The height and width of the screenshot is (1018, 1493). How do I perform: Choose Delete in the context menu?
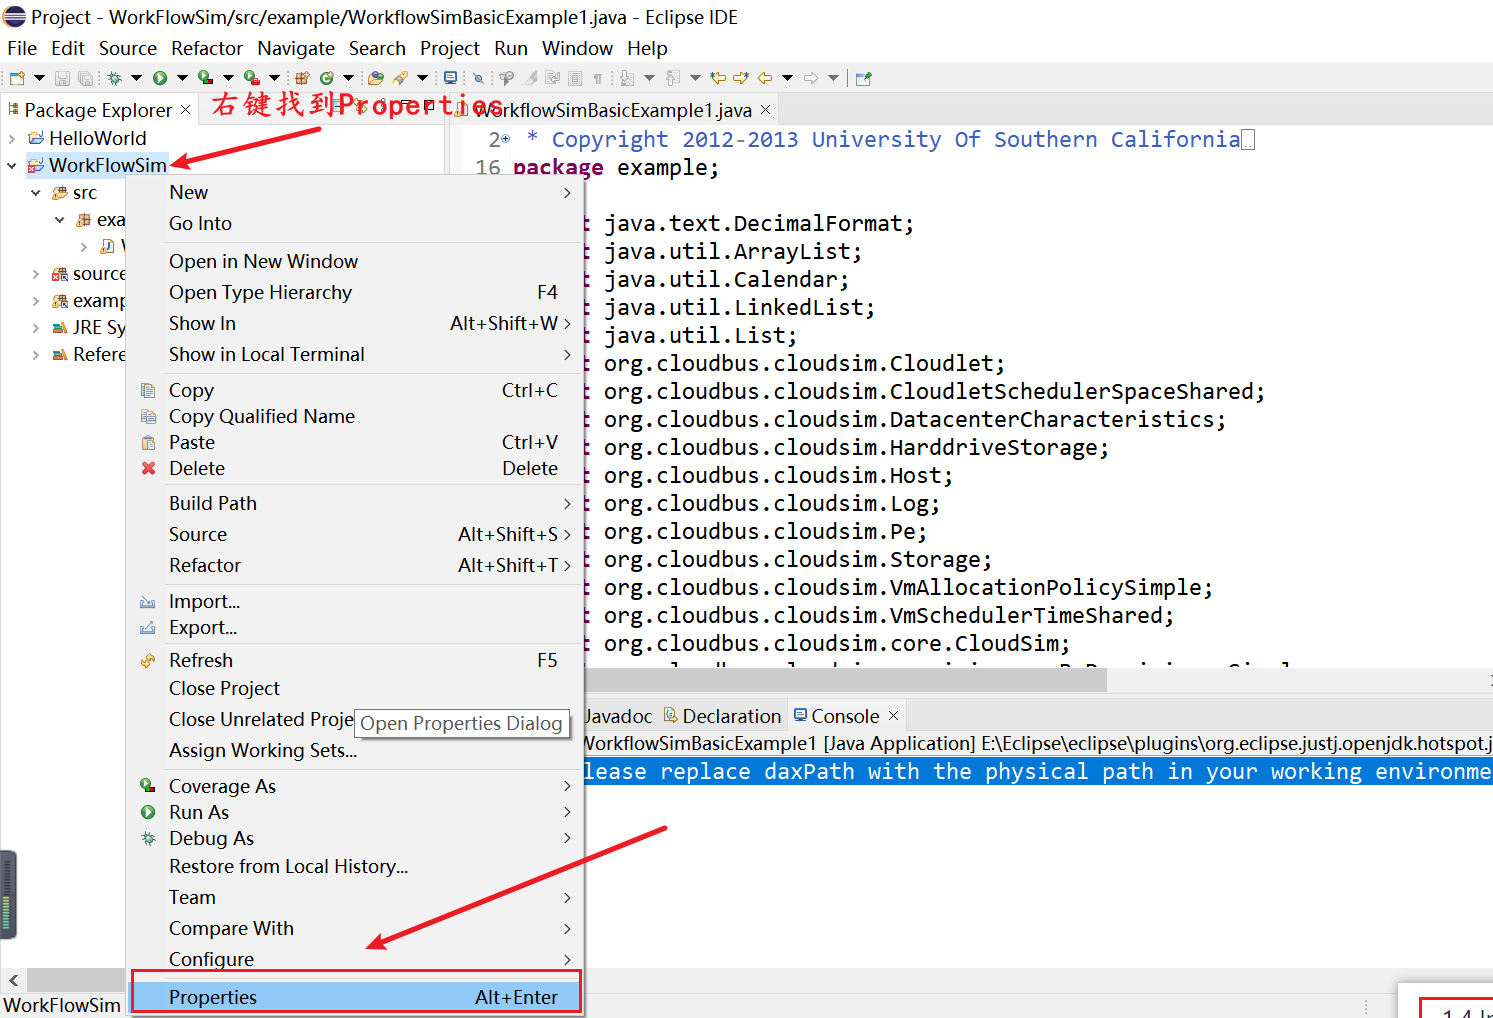click(356, 468)
